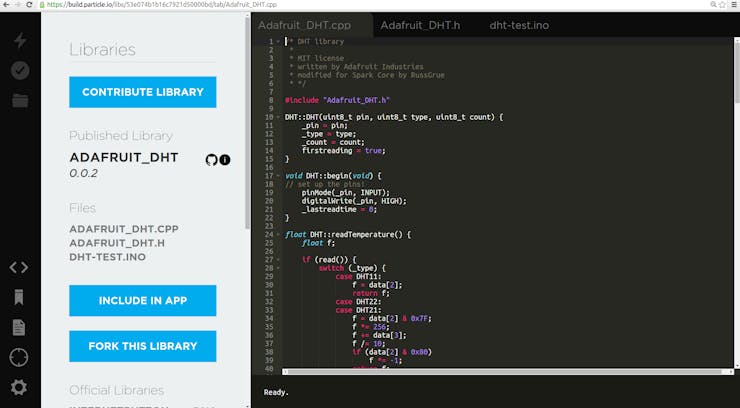Click the bookmark star in address bar
Image resolution: width=740 pixels, height=408 pixels.
coord(722,5)
